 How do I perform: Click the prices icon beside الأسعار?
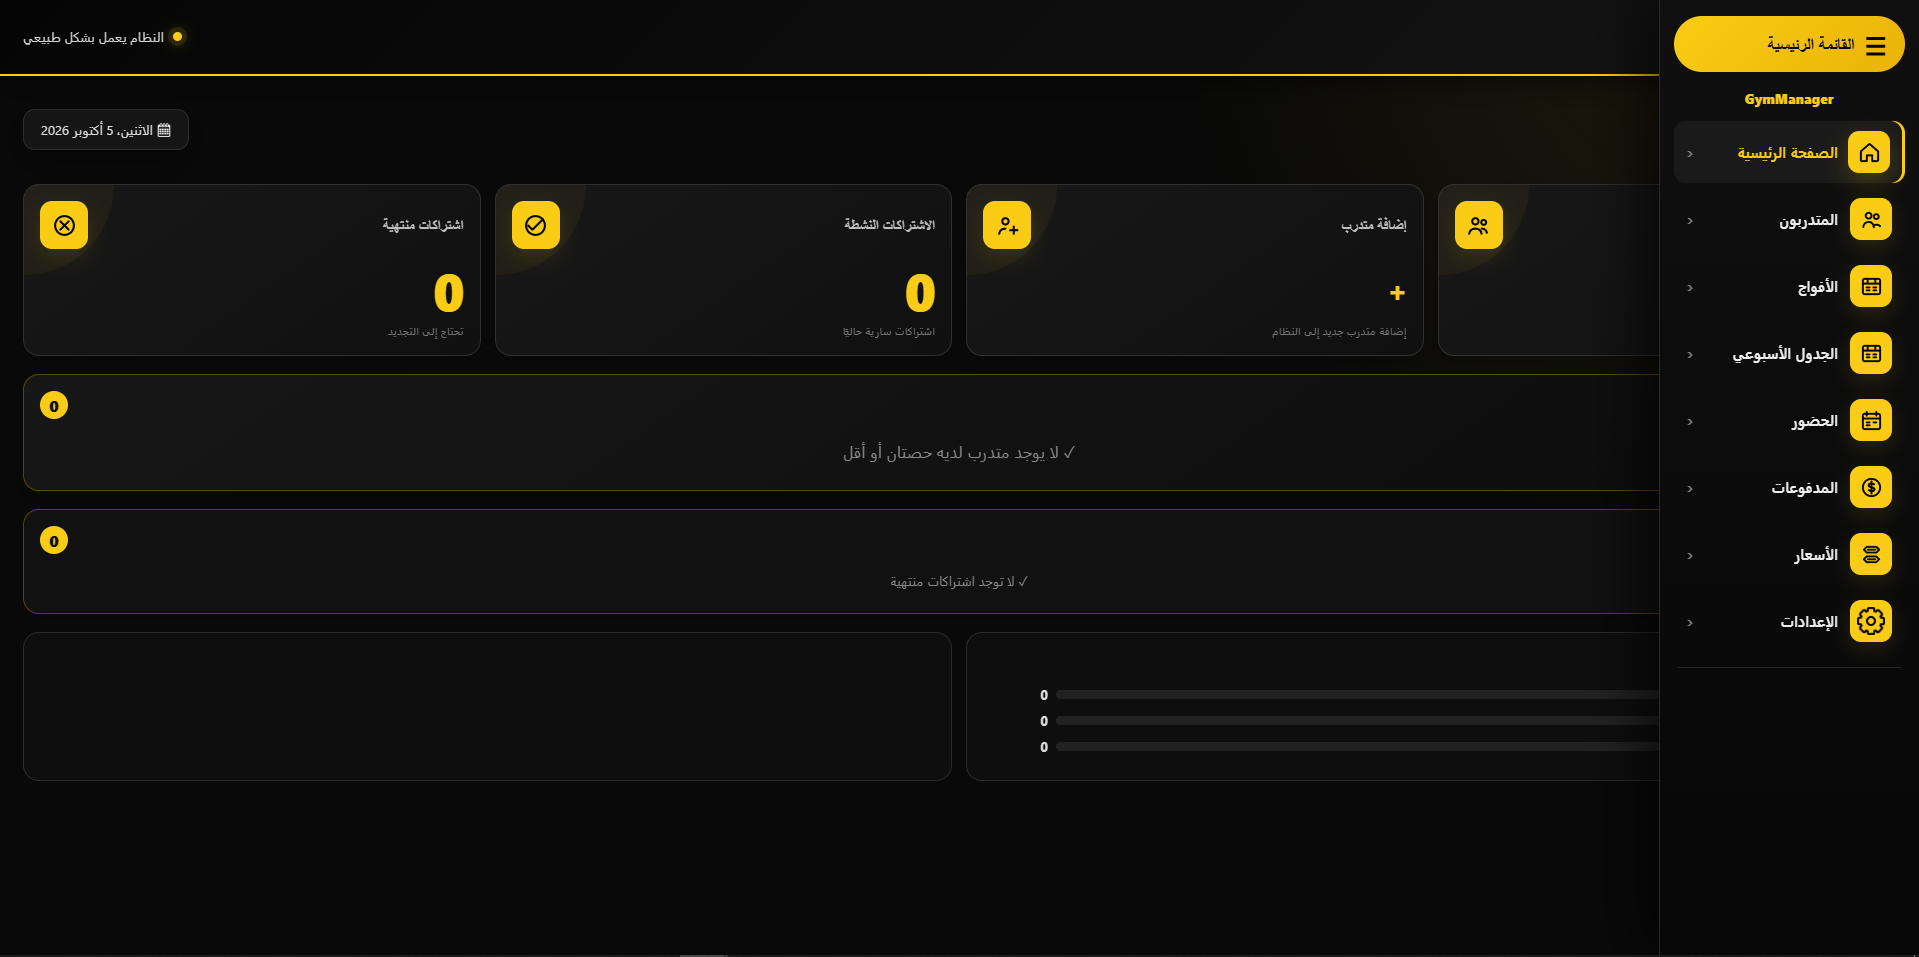click(x=1871, y=555)
